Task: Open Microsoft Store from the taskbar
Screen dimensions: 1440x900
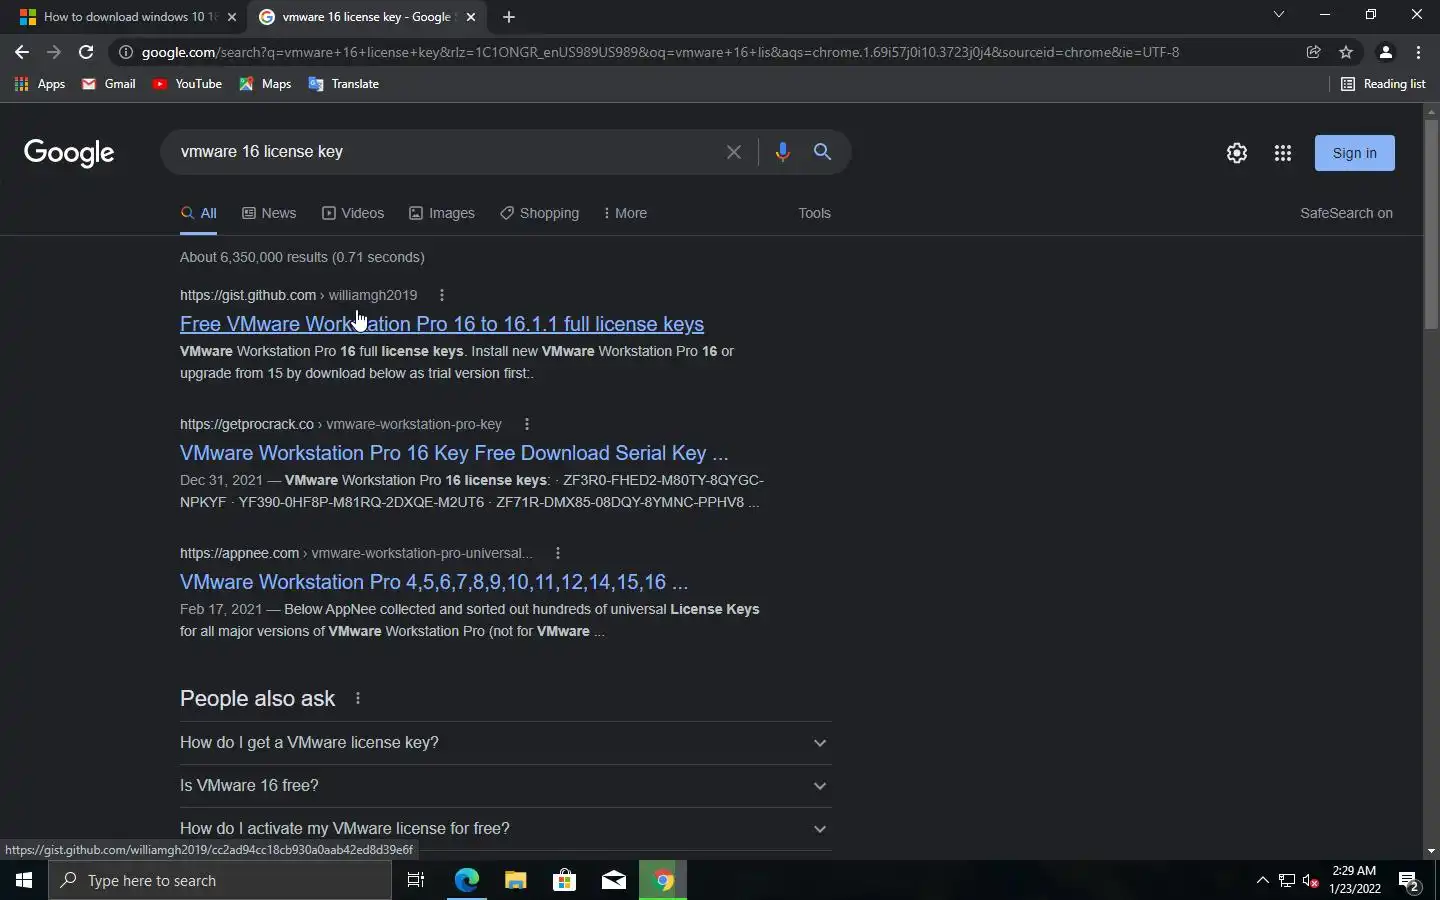Action: 564,880
